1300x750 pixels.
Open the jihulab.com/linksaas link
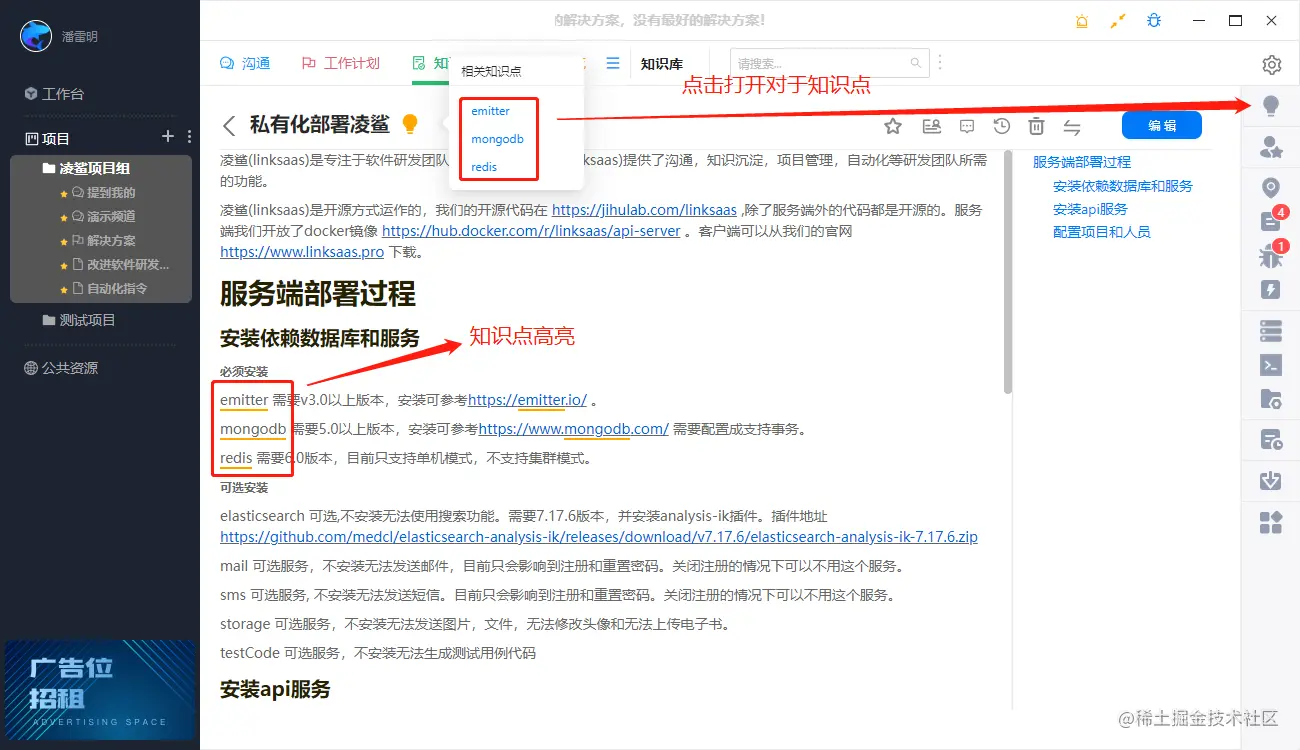click(644, 210)
